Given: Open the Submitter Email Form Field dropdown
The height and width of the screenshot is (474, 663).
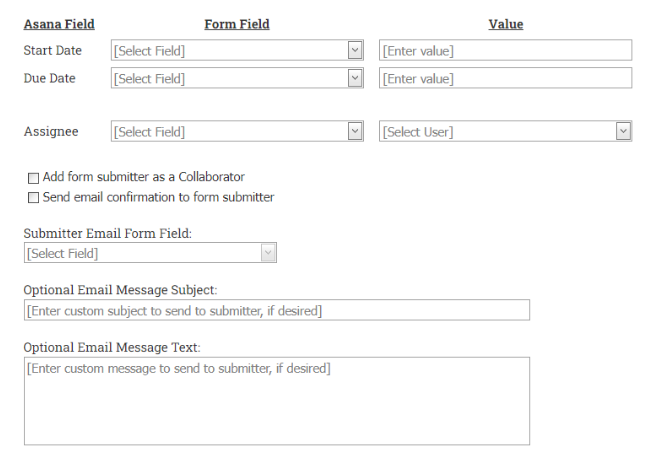Looking at the screenshot, I should [x=149, y=253].
